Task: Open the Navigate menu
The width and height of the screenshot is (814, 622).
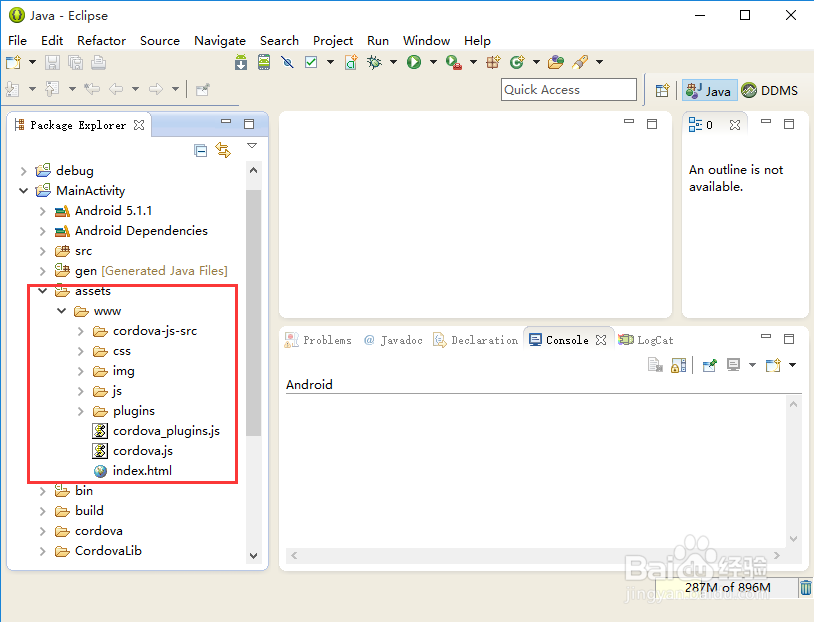Action: coord(220,40)
